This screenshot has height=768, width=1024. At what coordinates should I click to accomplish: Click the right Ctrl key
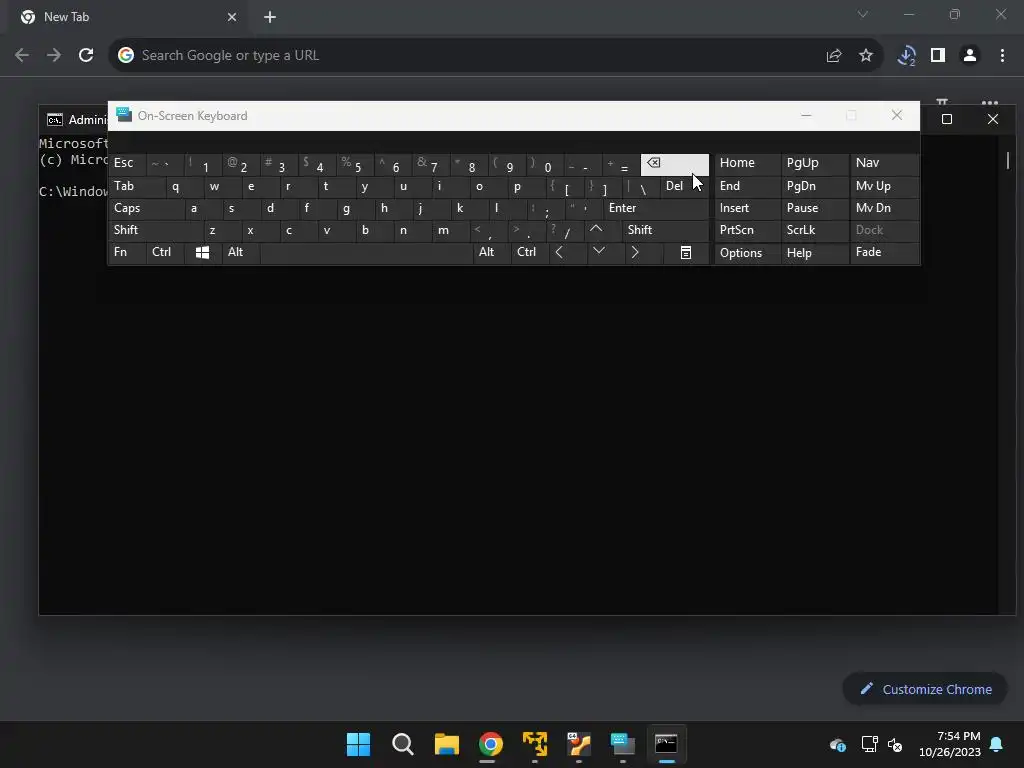click(x=530, y=253)
